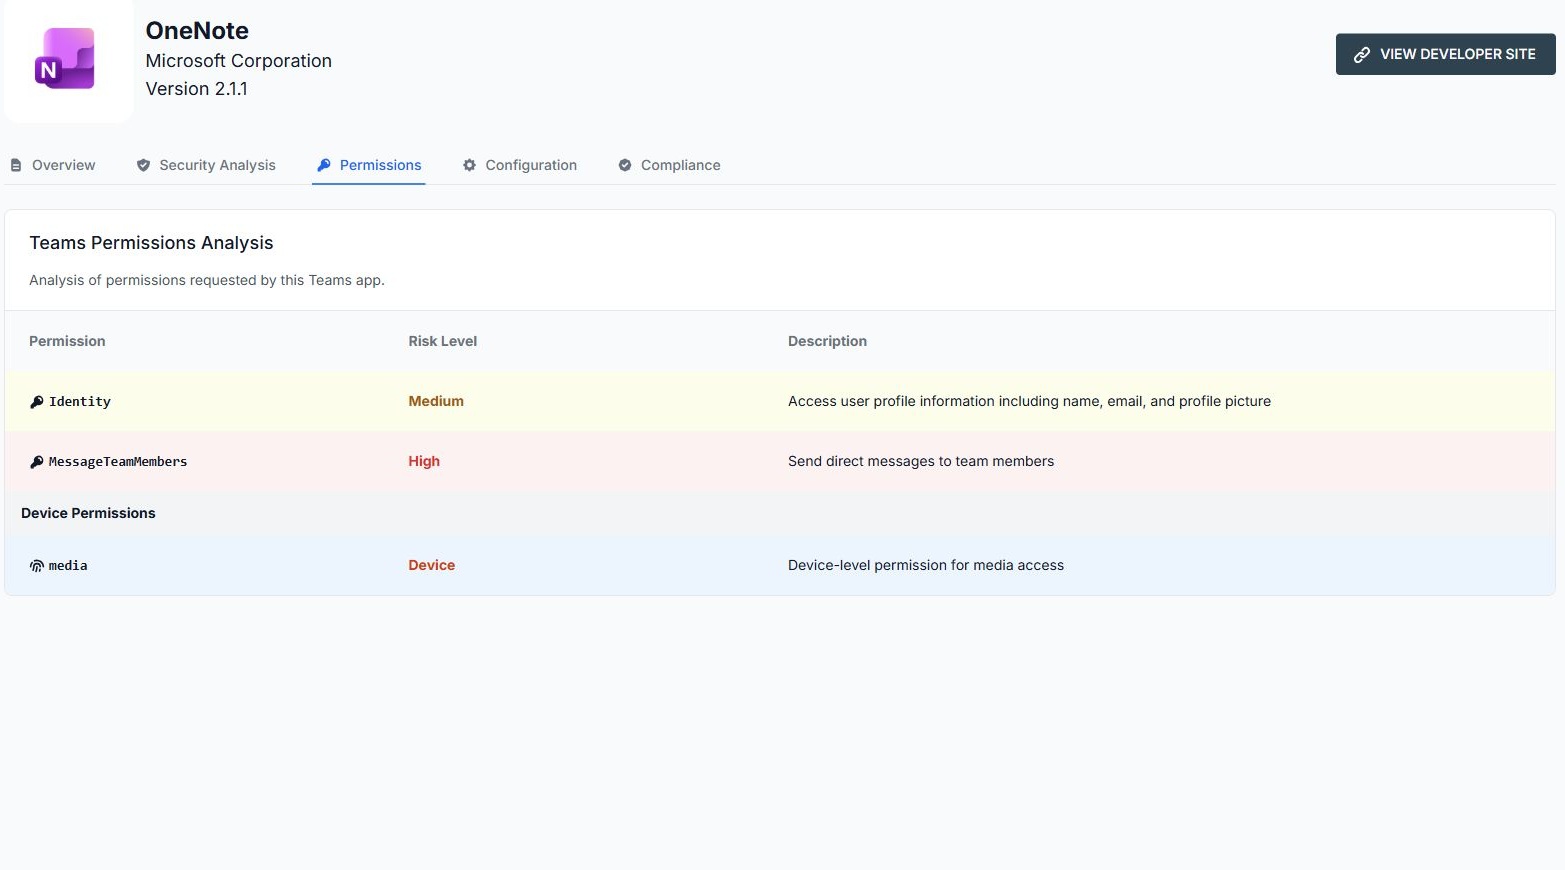This screenshot has width=1565, height=870.
Task: Select the Identity permission name
Action: pyautogui.click(x=80, y=402)
